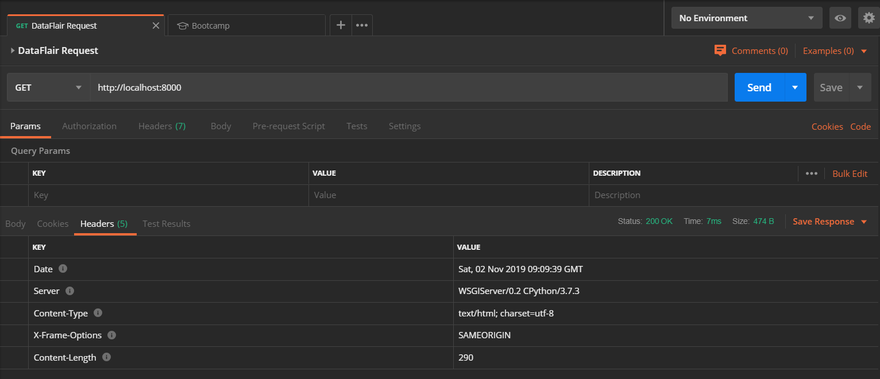The width and height of the screenshot is (880, 379).
Task: Click info icon next to Server header
Action: 70,291
